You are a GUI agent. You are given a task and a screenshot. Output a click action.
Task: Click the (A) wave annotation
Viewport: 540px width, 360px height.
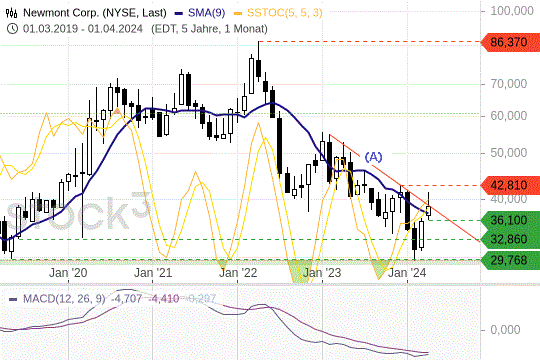pos(373,157)
